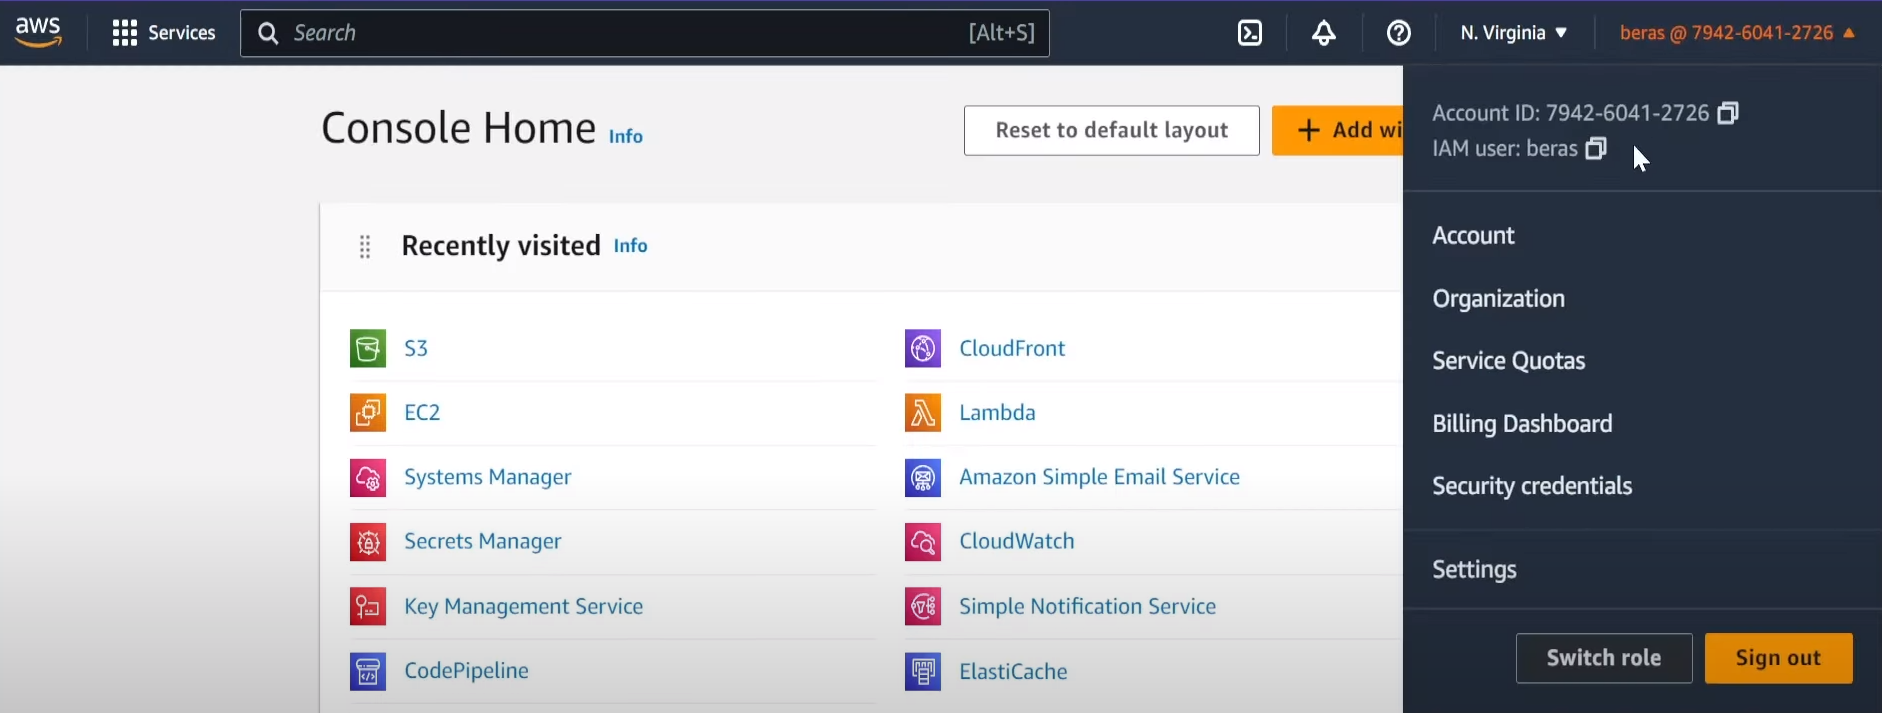Open Amazon Simple Email Service link
Image resolution: width=1882 pixels, height=713 pixels.
click(1100, 477)
